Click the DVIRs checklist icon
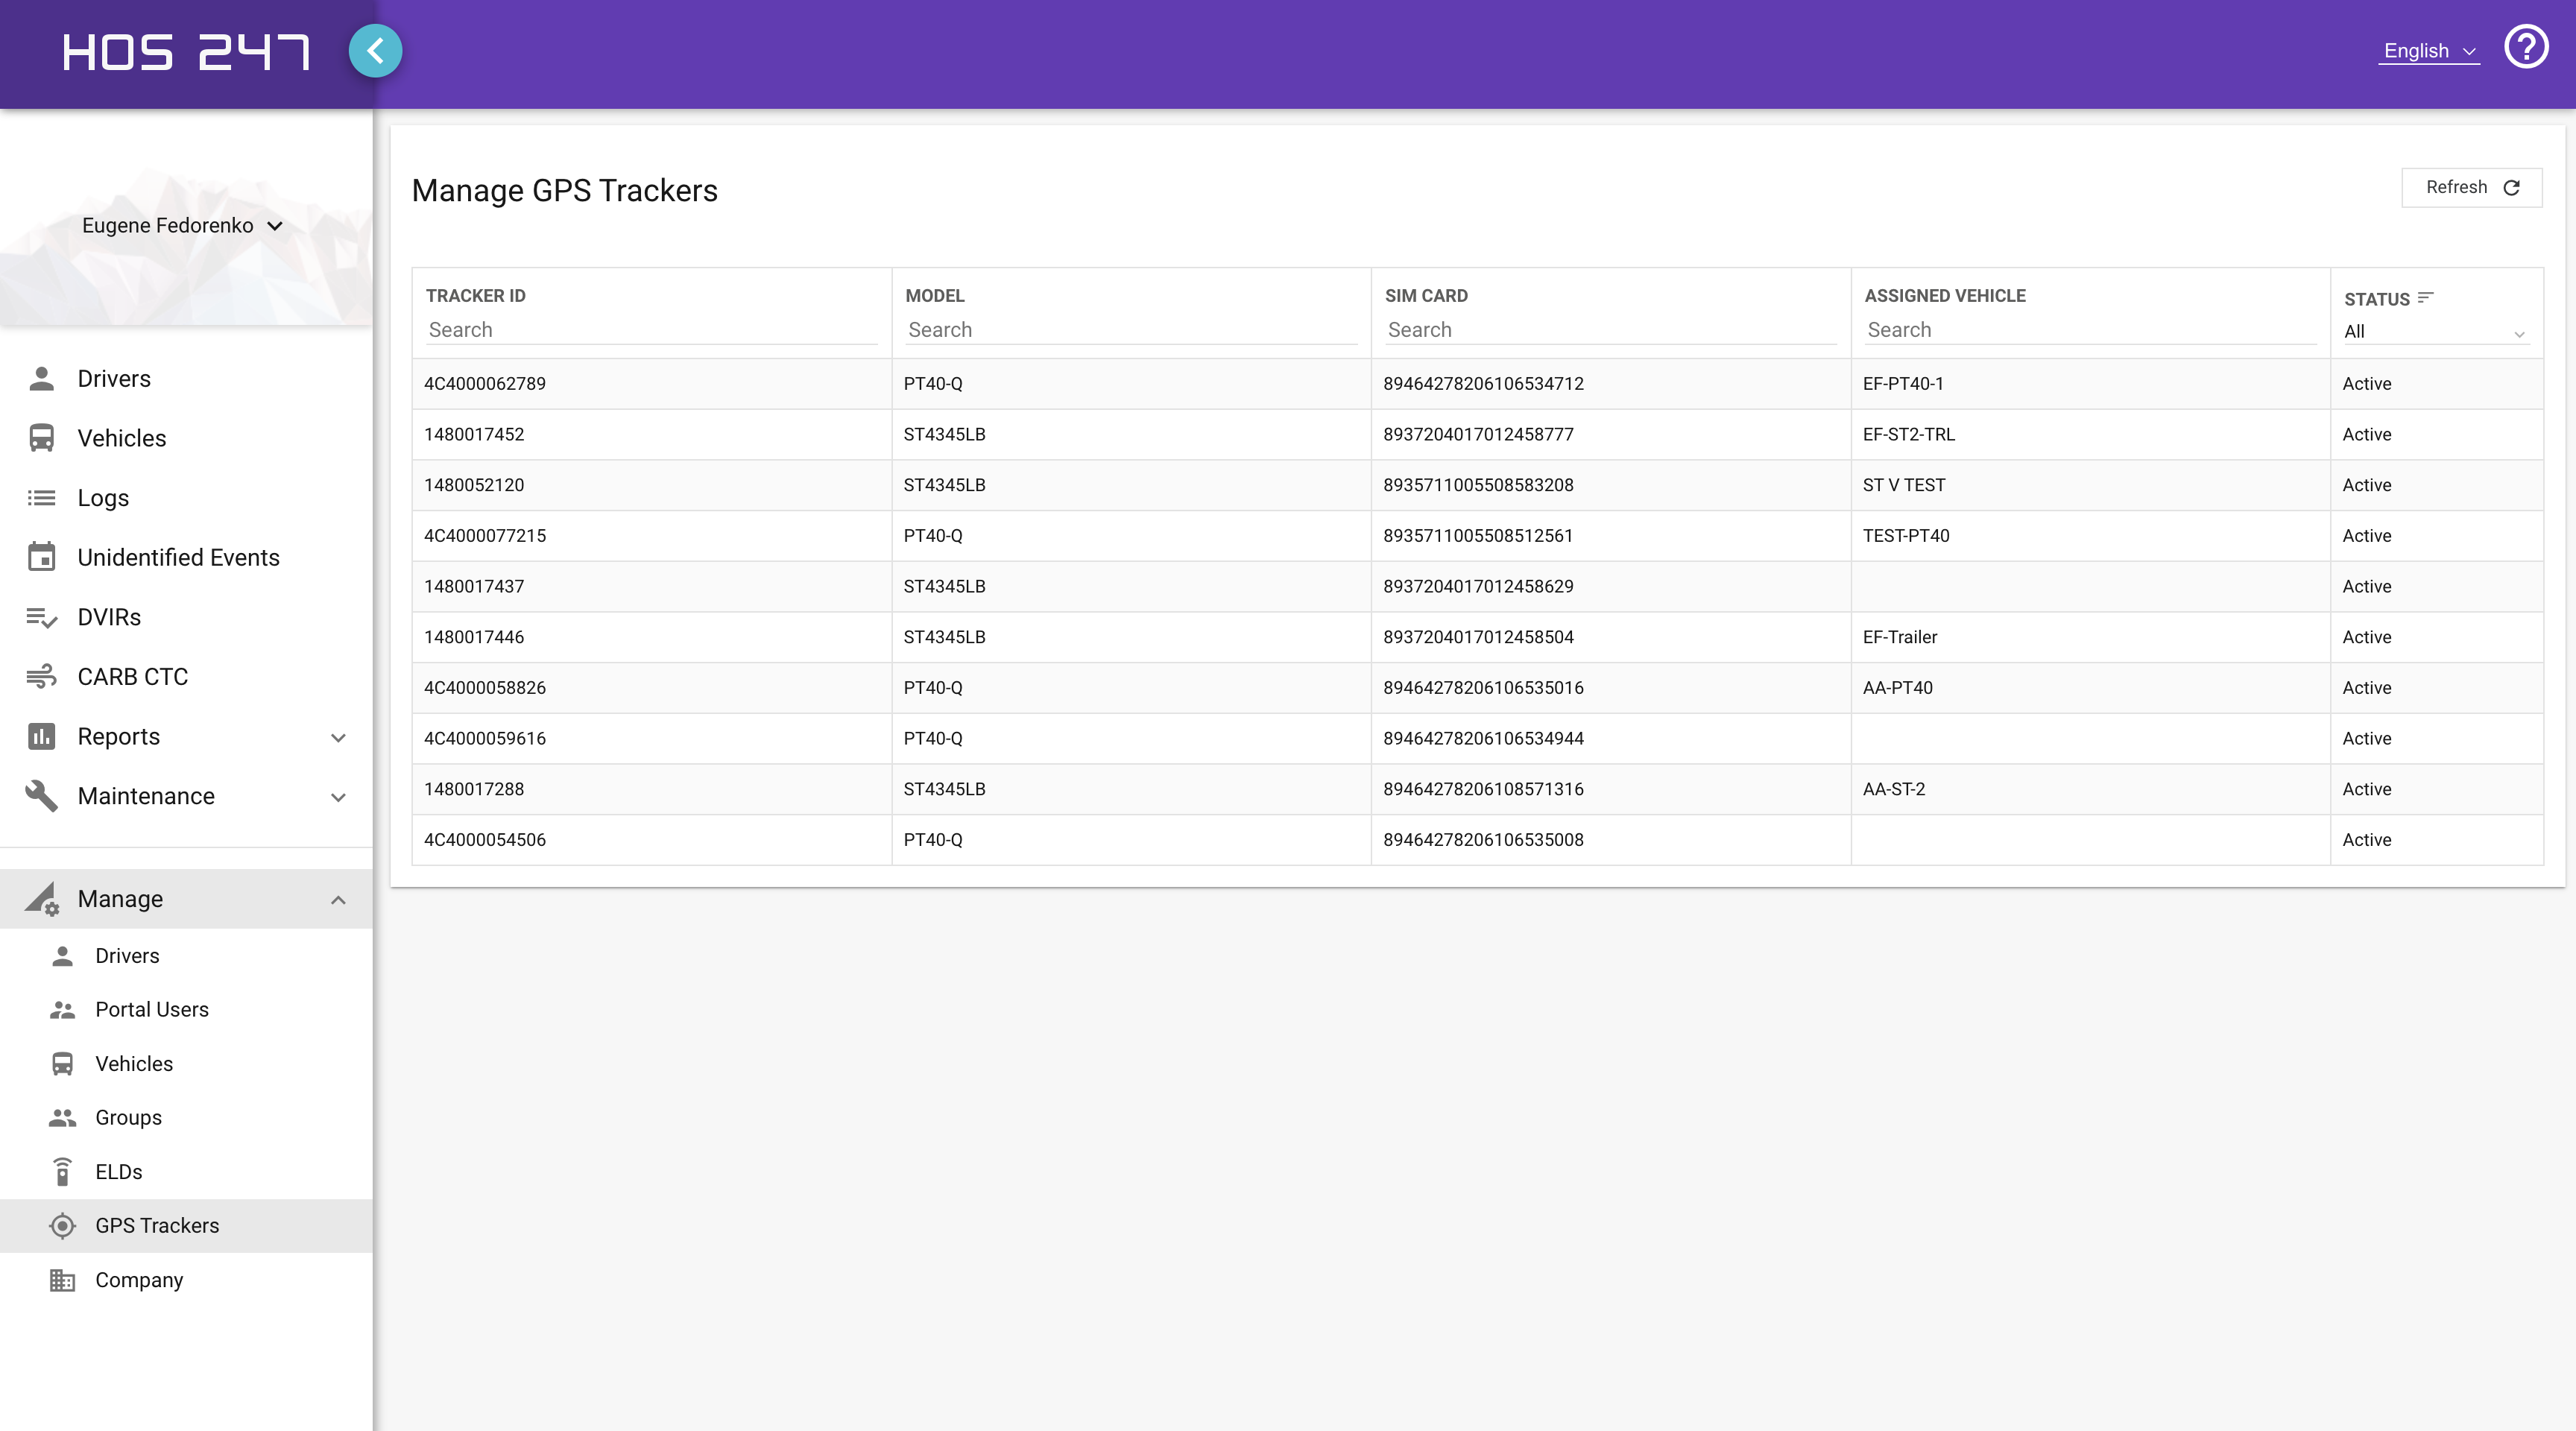Viewport: 2576px width, 1431px height. point(41,617)
